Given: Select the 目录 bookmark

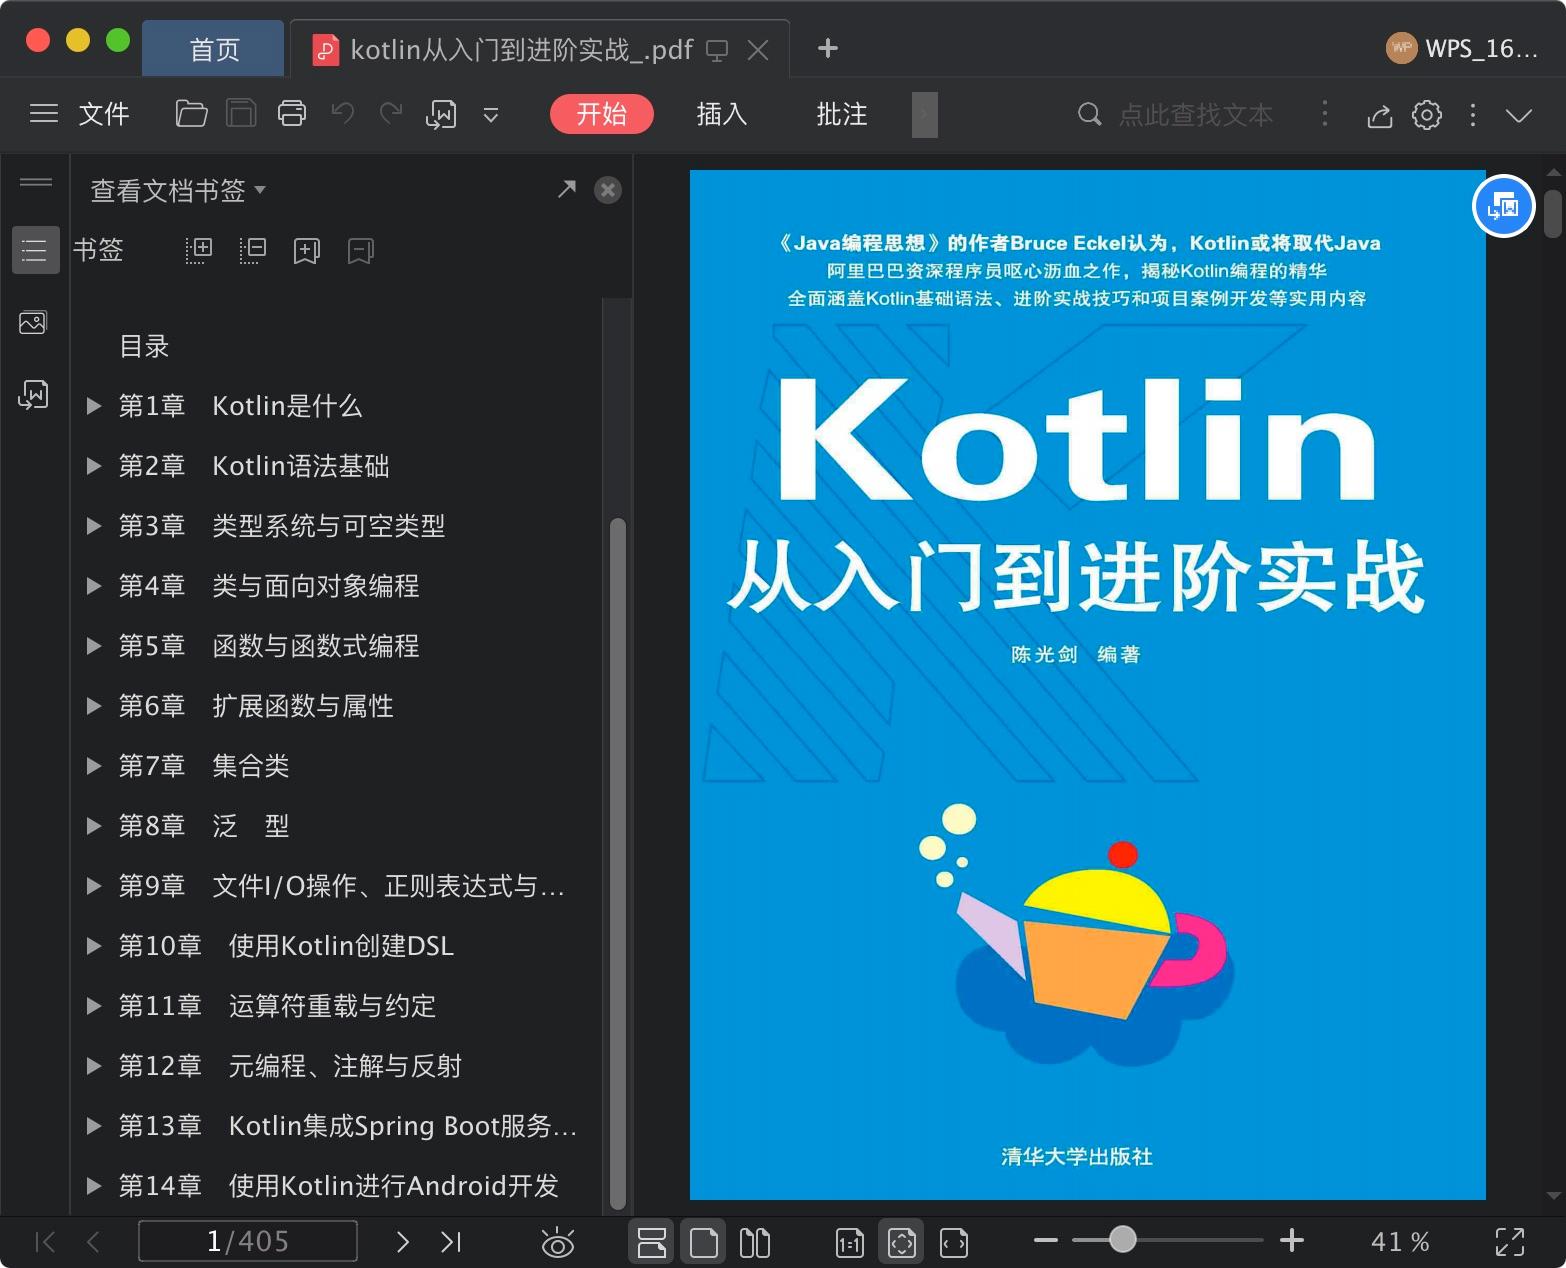Looking at the screenshot, I should [144, 346].
